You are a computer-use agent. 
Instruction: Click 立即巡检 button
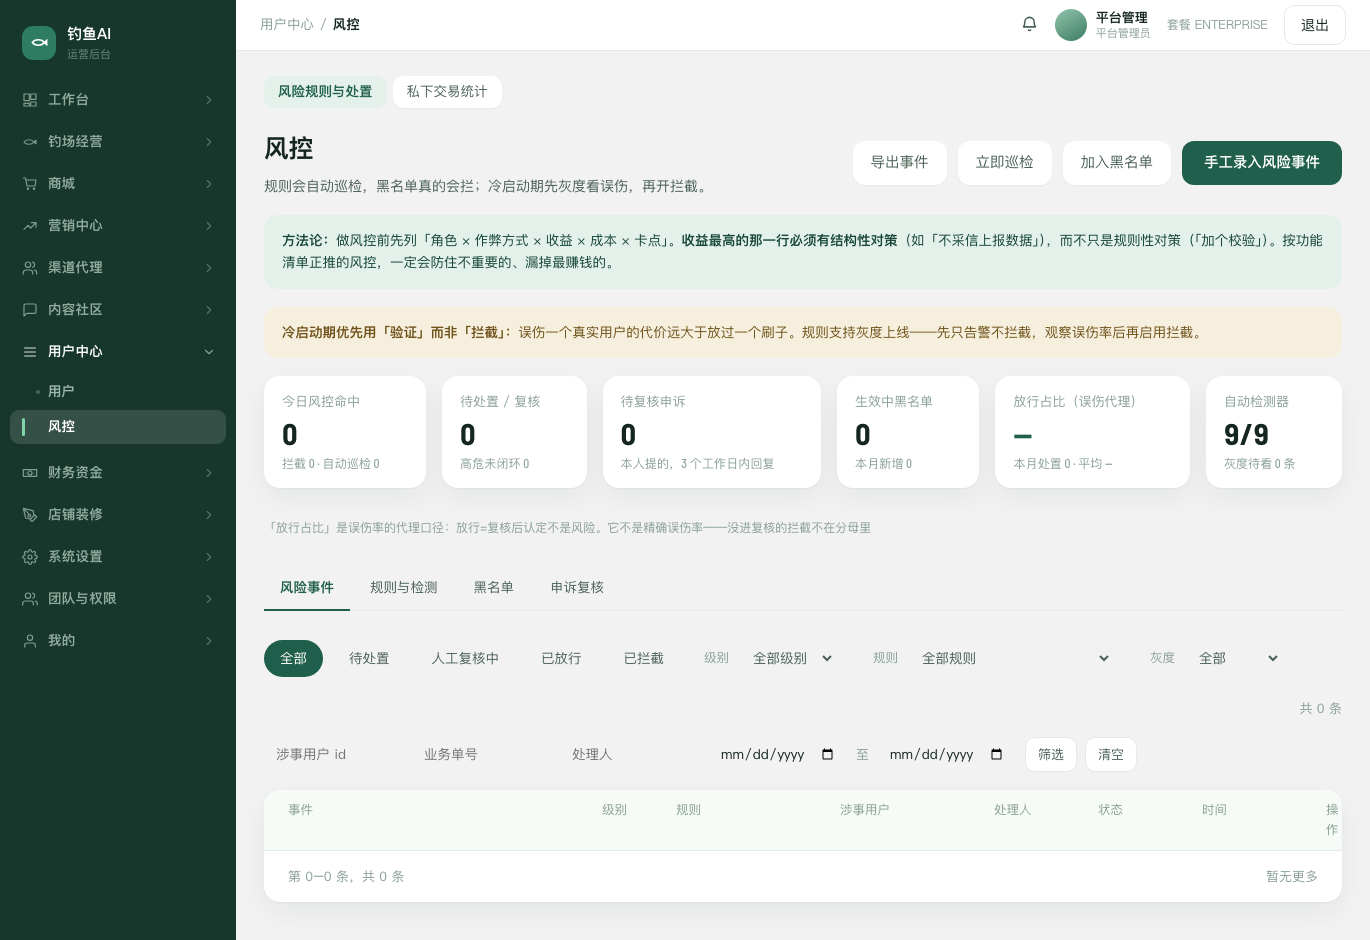[1005, 163]
